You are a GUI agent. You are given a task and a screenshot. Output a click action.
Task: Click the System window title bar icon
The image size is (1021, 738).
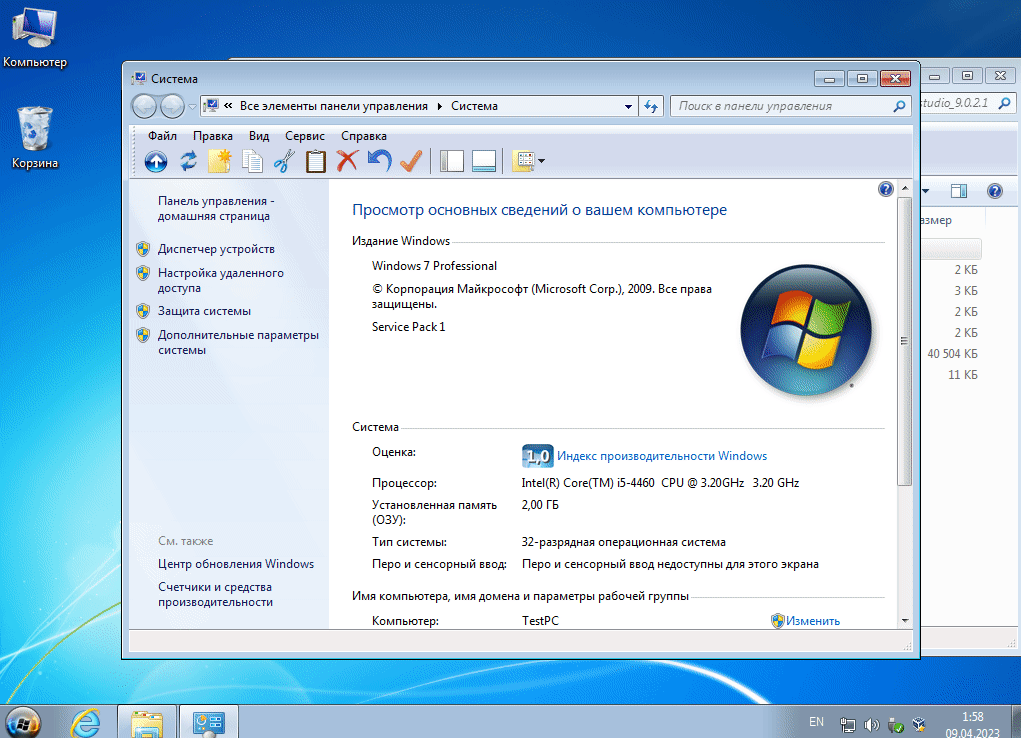click(x=139, y=78)
